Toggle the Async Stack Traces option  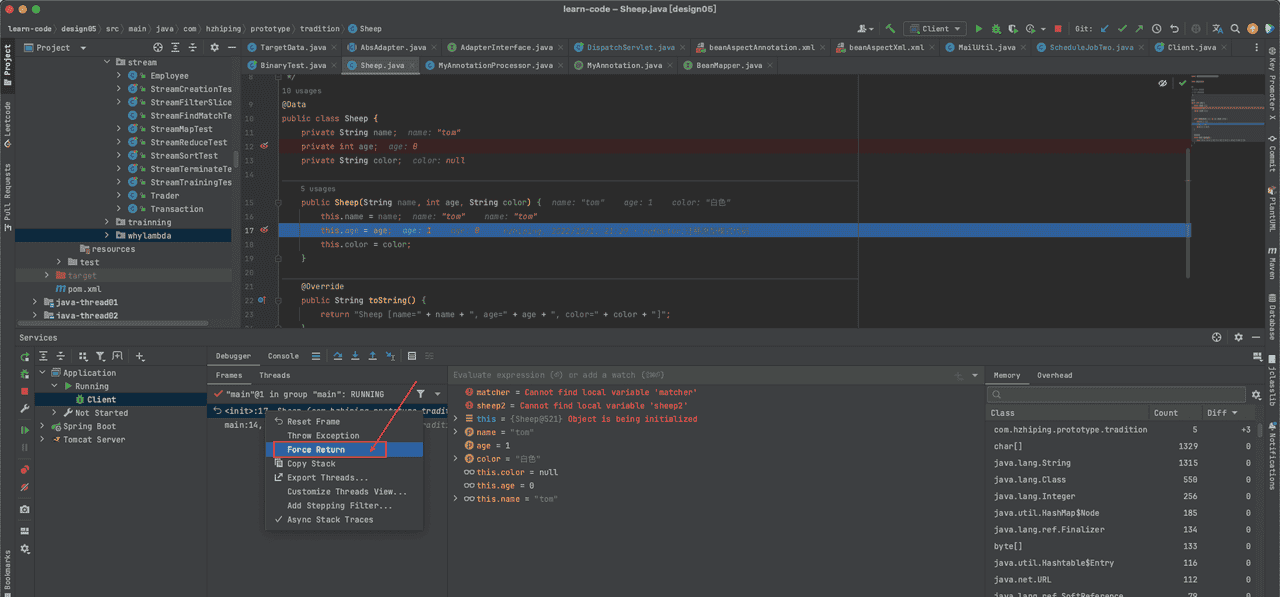click(329, 520)
